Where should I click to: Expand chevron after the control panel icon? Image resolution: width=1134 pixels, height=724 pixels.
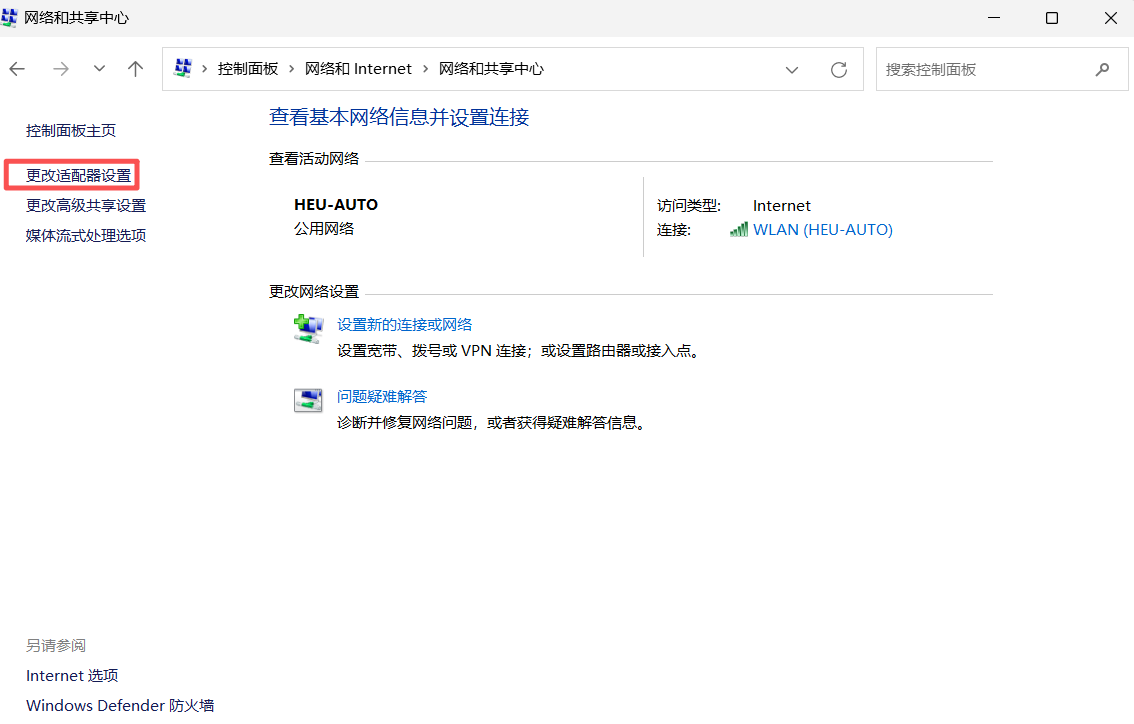pyautogui.click(x=205, y=69)
